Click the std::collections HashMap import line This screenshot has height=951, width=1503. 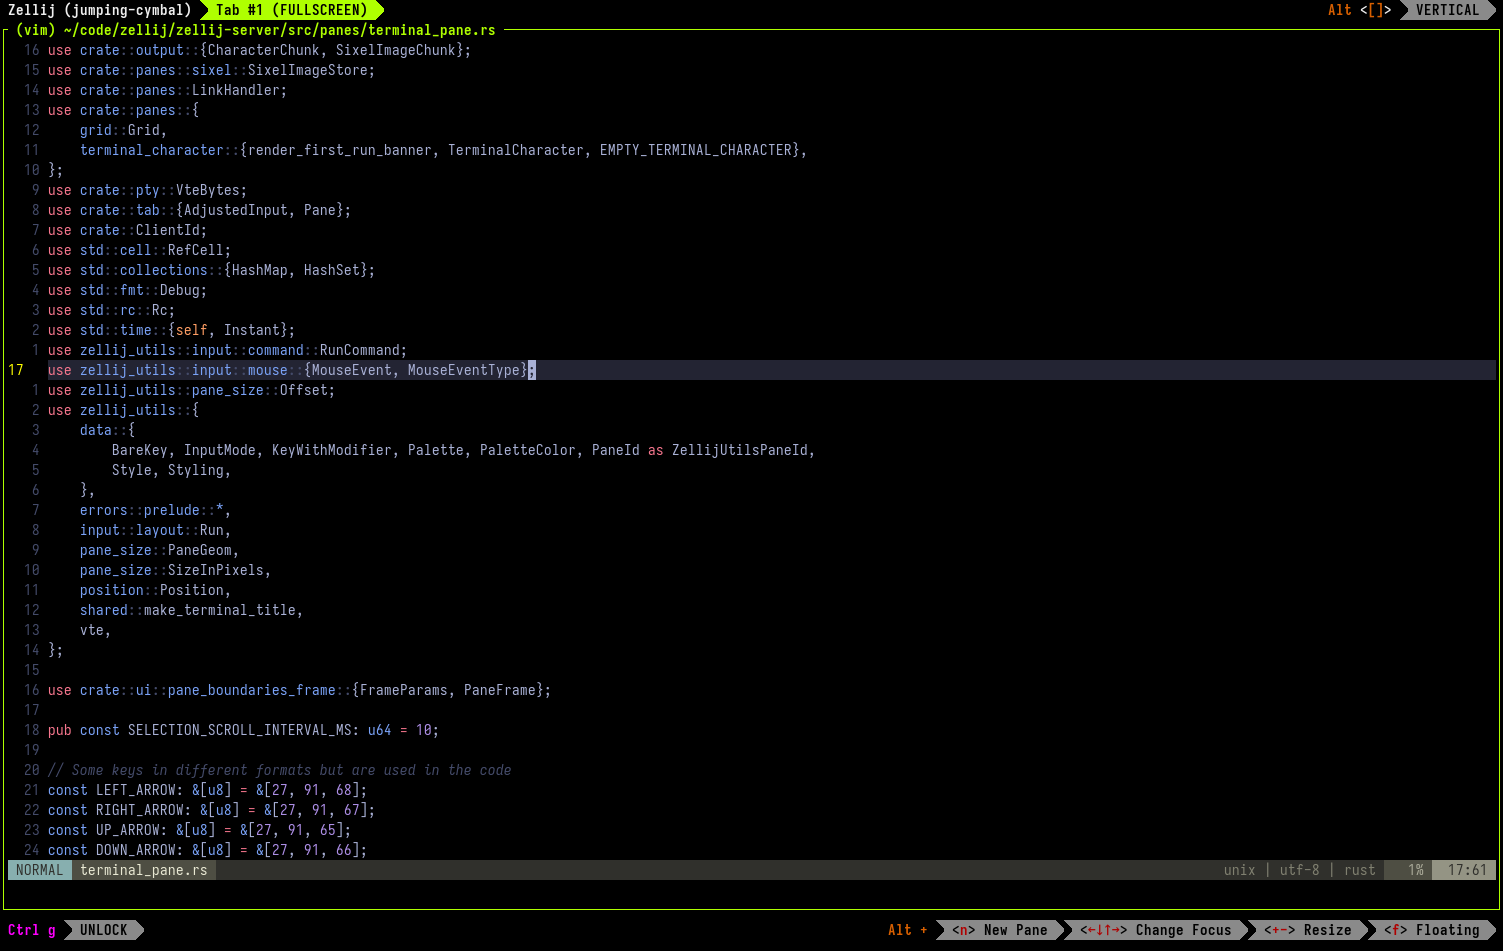[x=212, y=270]
